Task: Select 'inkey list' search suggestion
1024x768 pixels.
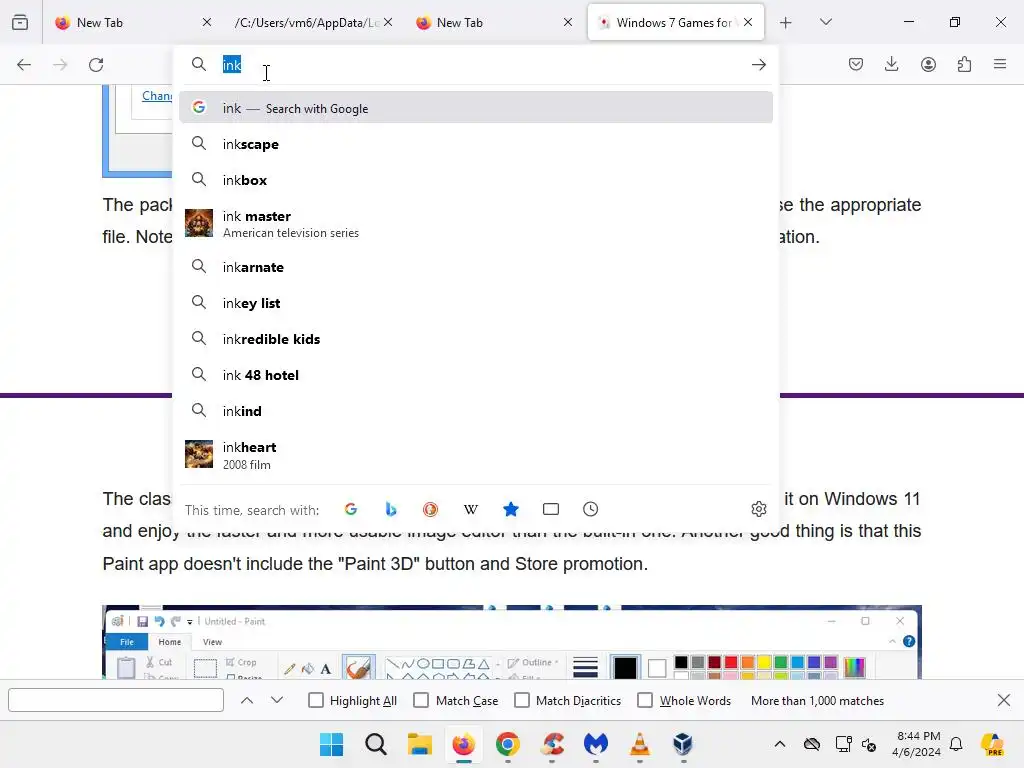Action: point(475,302)
